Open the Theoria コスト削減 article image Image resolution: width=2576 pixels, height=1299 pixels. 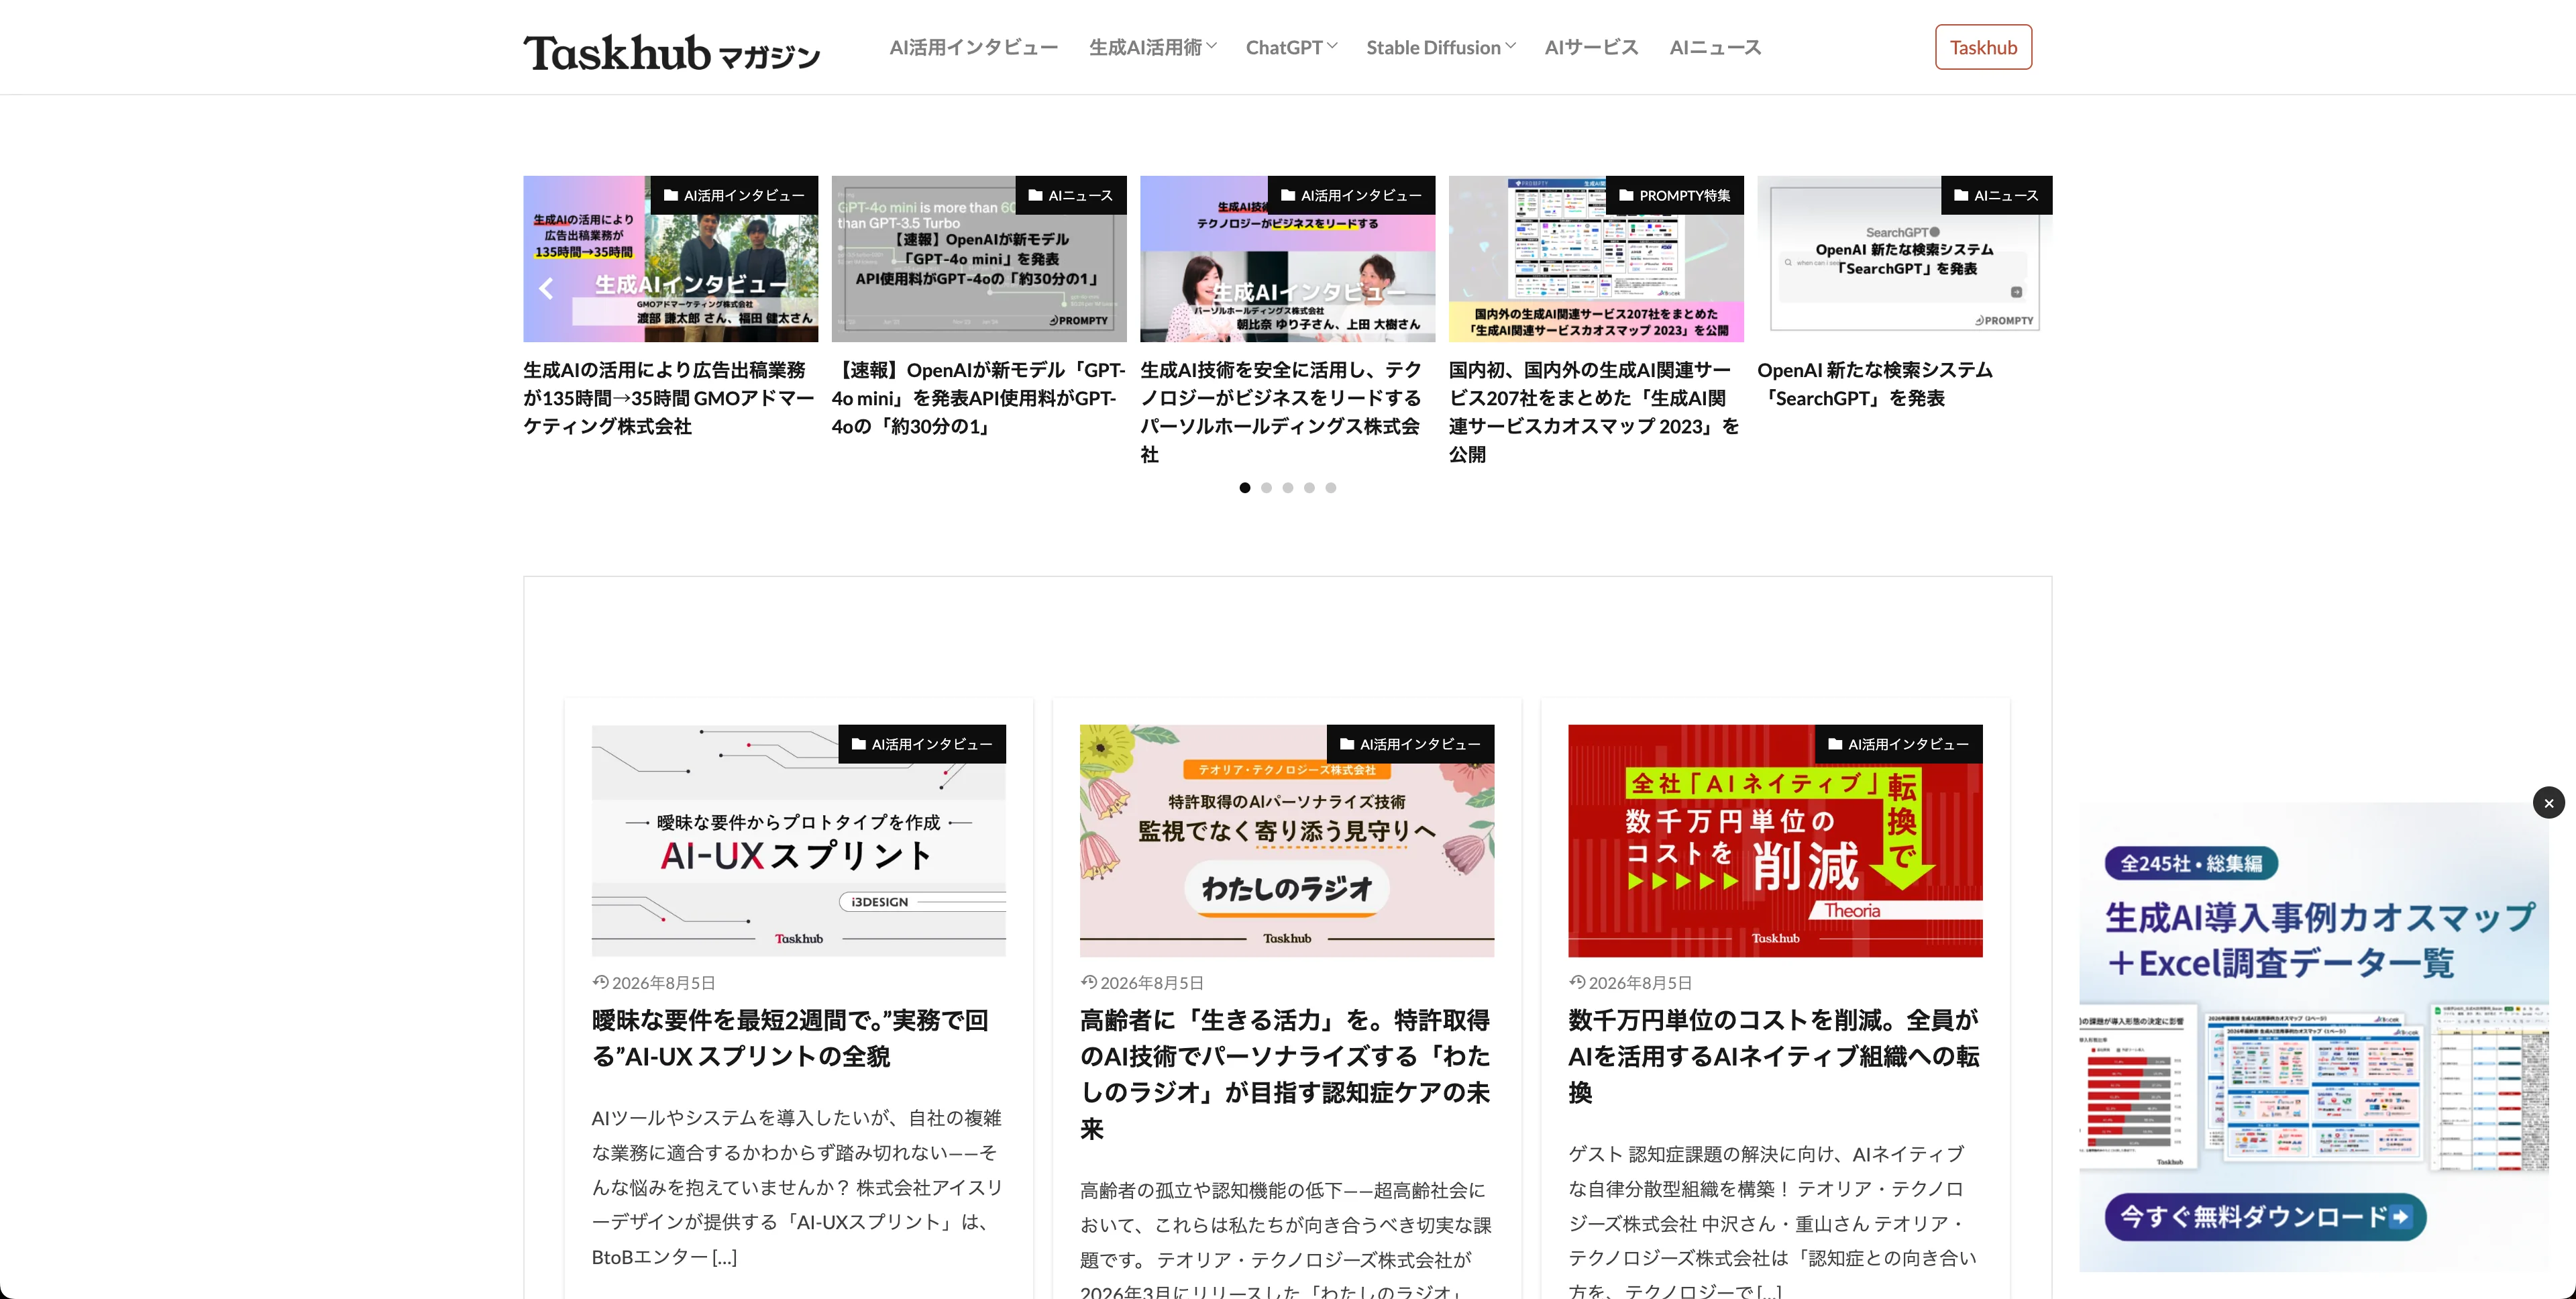(x=1775, y=840)
